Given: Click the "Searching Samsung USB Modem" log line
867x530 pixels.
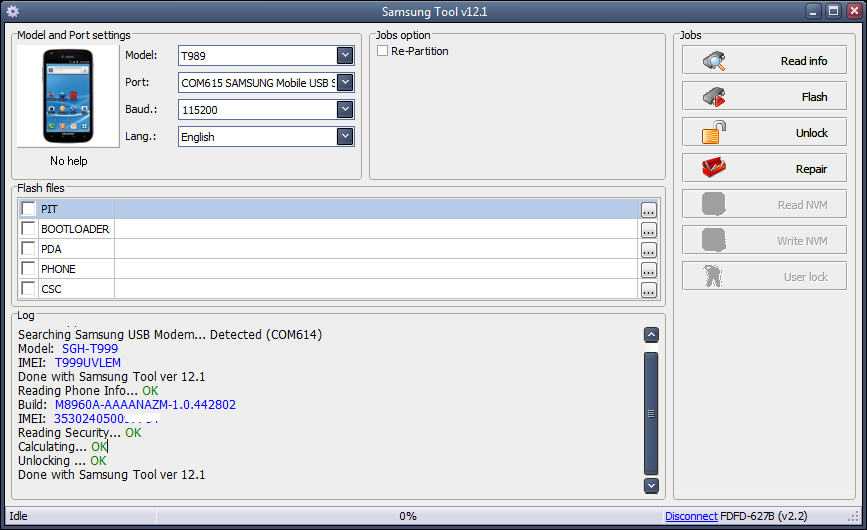Looking at the screenshot, I should click(x=170, y=334).
